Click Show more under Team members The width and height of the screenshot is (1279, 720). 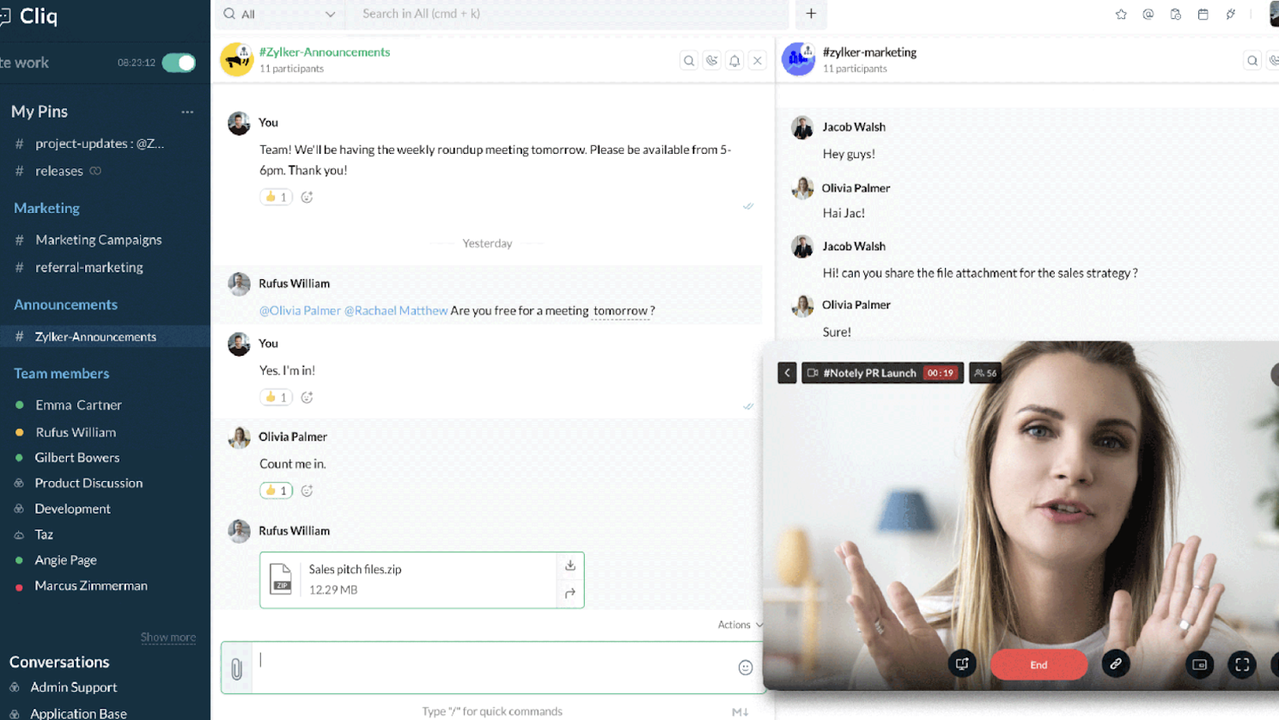(x=168, y=637)
